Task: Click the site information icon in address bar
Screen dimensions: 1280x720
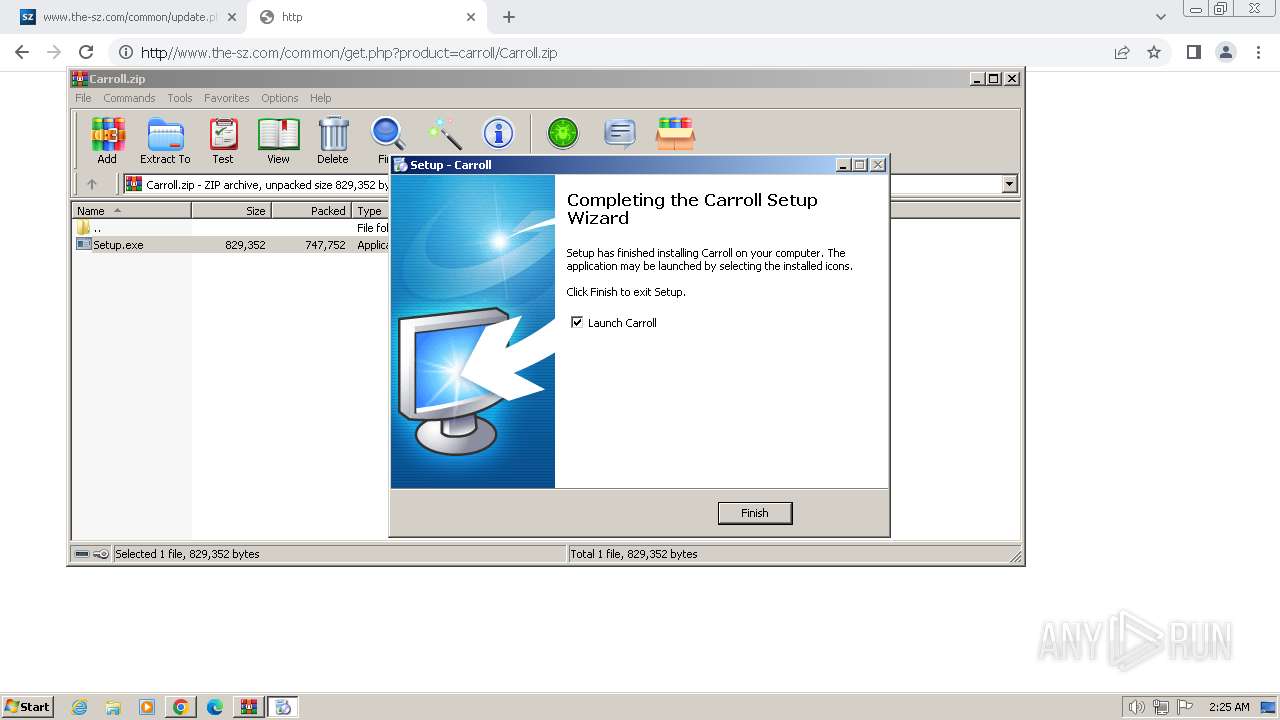Action: click(126, 52)
